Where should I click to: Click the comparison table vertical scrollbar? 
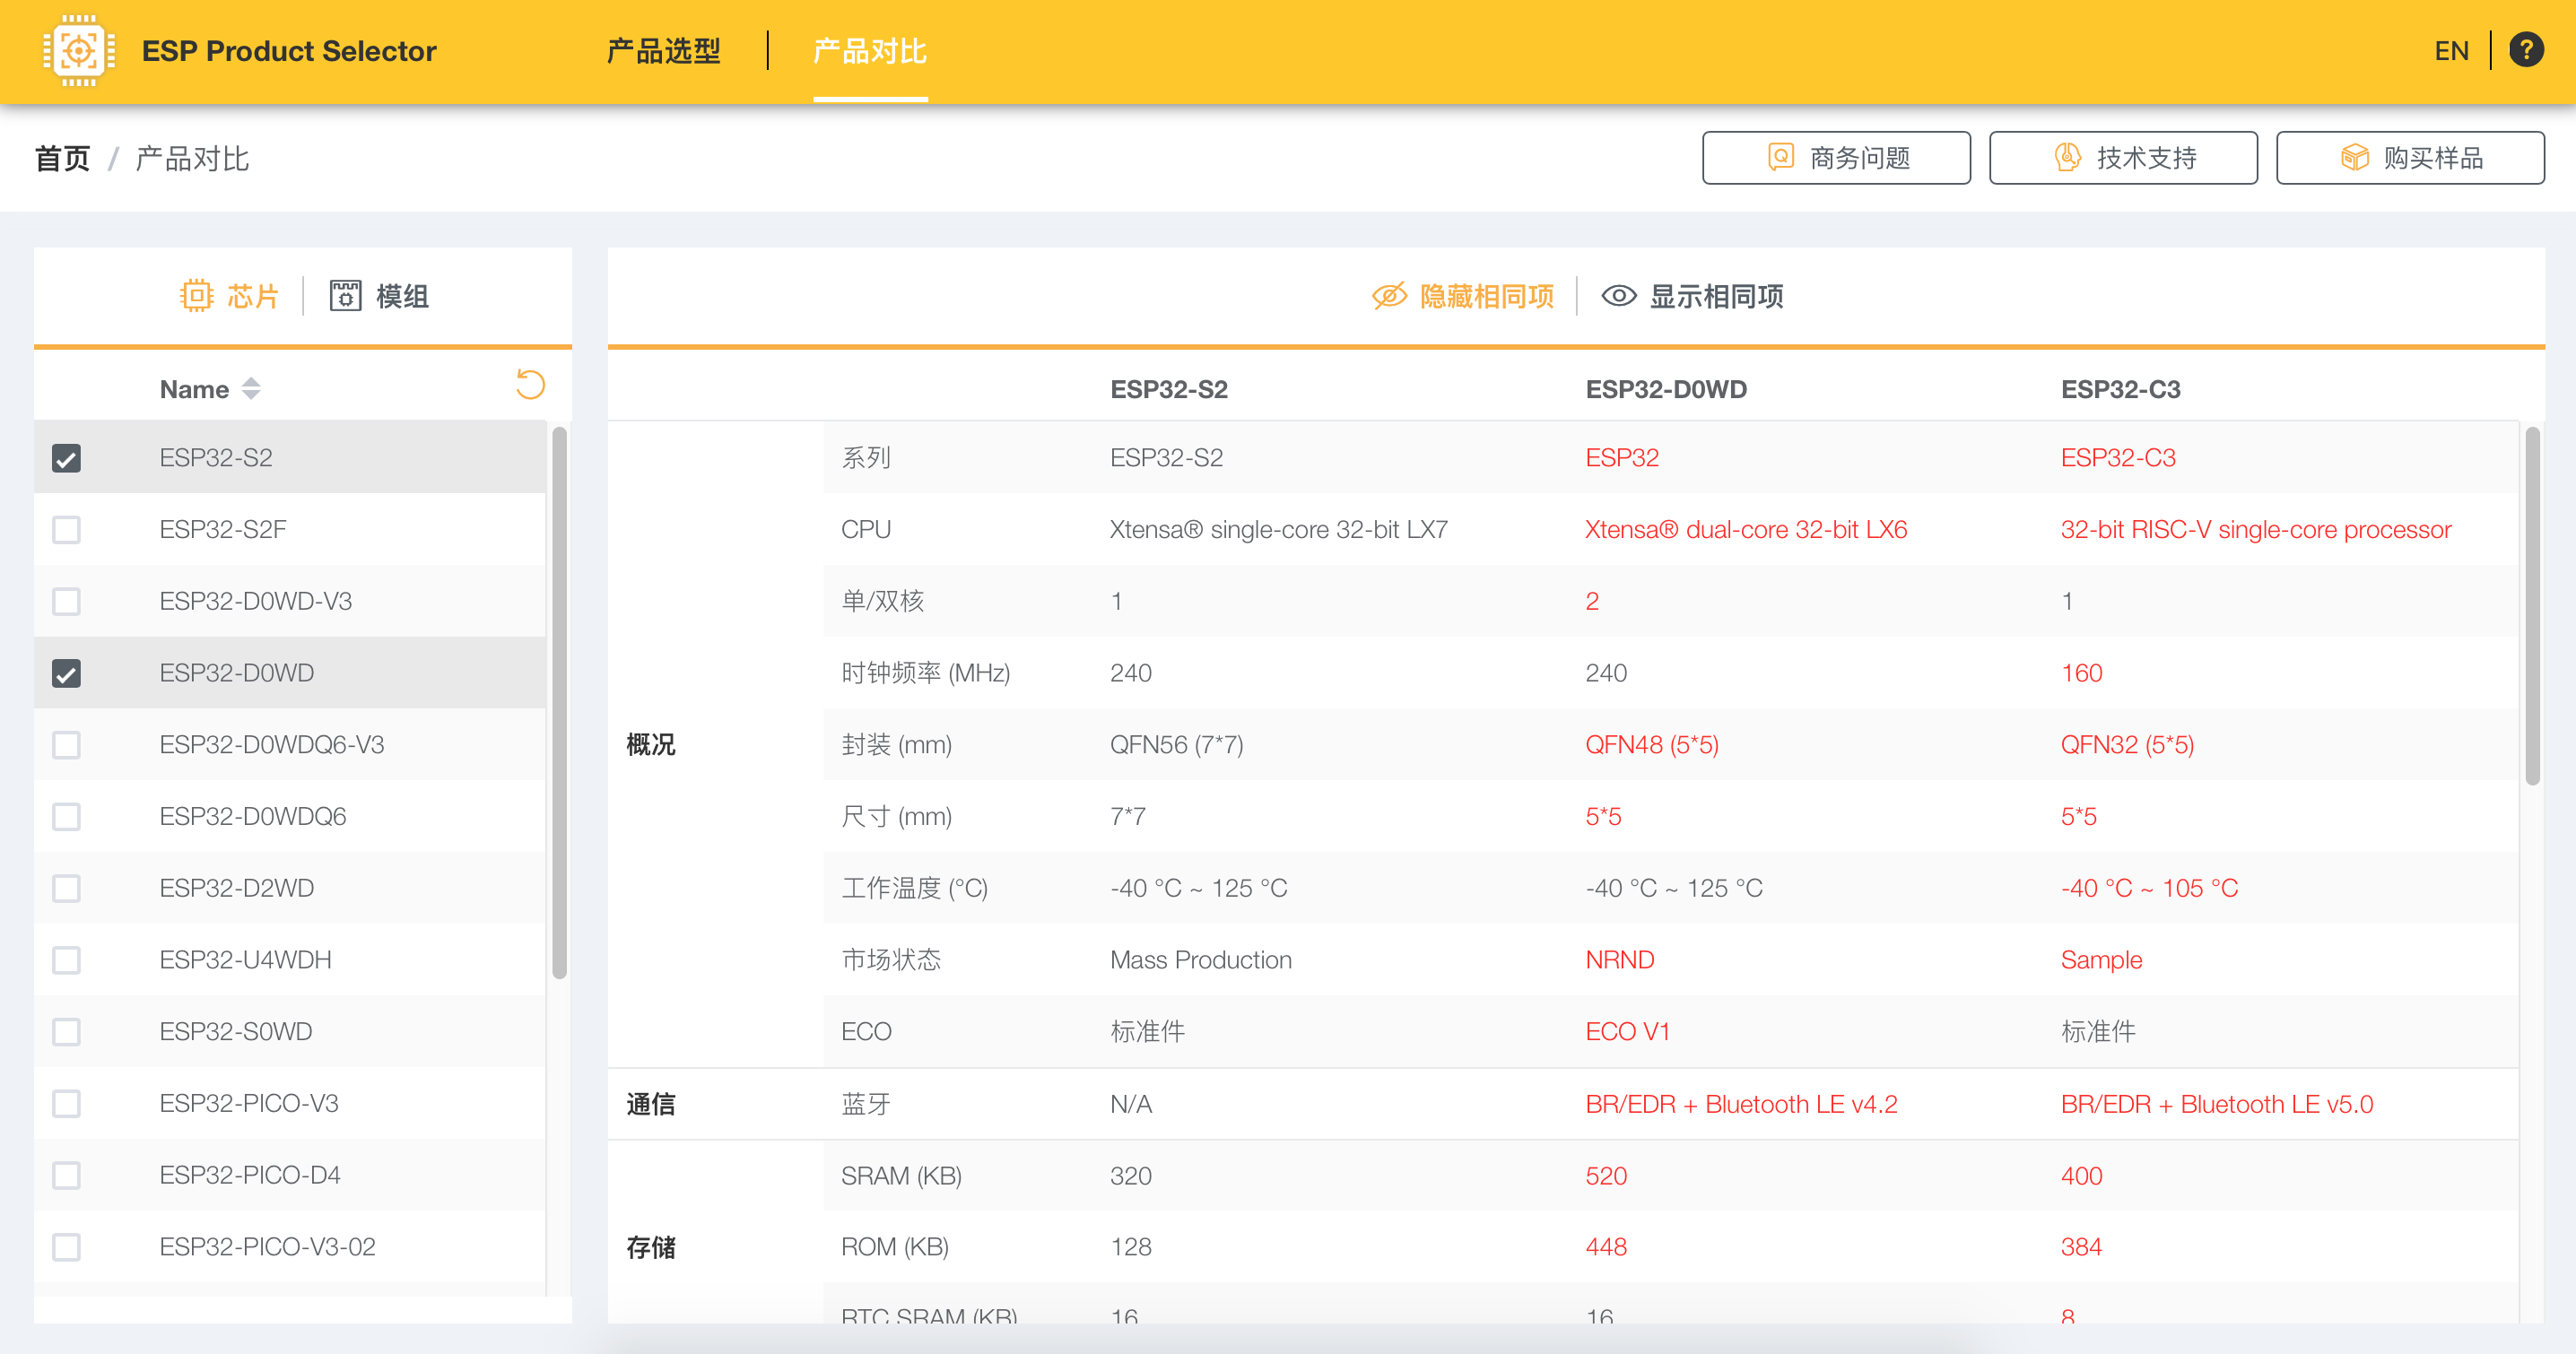[2531, 605]
